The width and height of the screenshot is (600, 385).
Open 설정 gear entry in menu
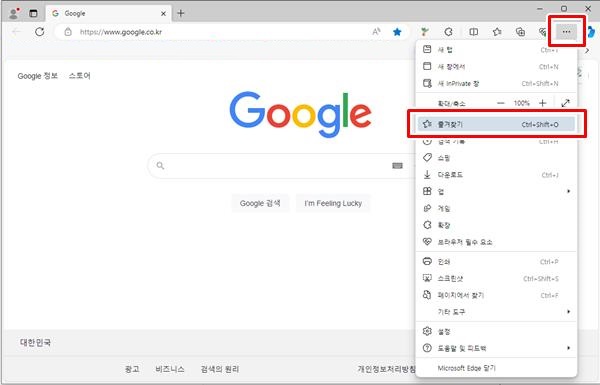496,331
